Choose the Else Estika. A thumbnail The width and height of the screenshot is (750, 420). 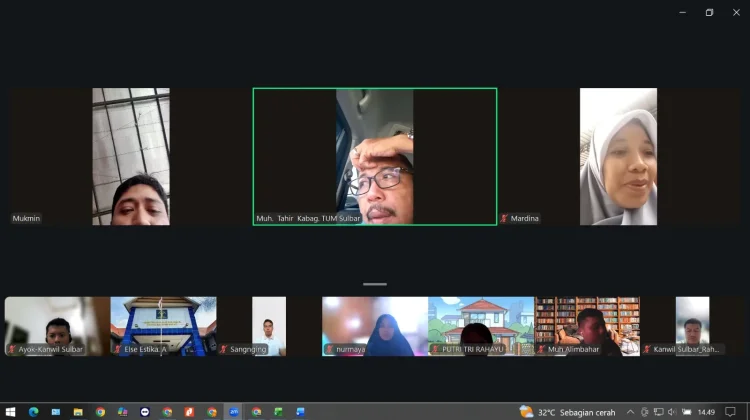(x=163, y=326)
